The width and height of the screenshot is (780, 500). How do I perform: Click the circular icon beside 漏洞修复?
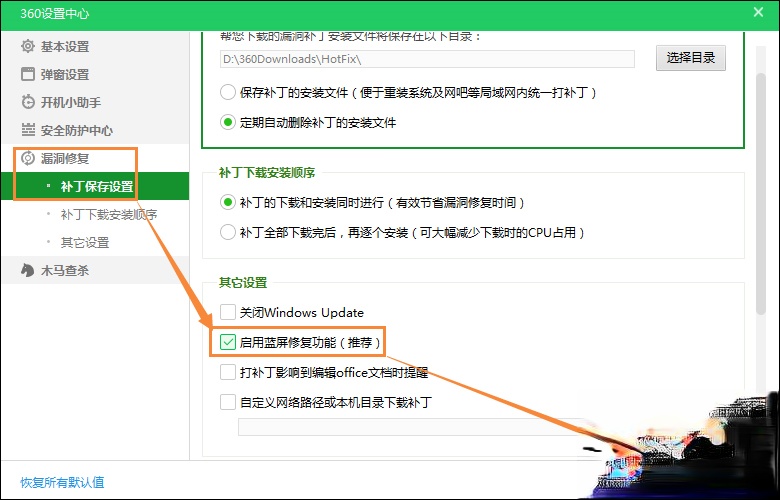28,159
